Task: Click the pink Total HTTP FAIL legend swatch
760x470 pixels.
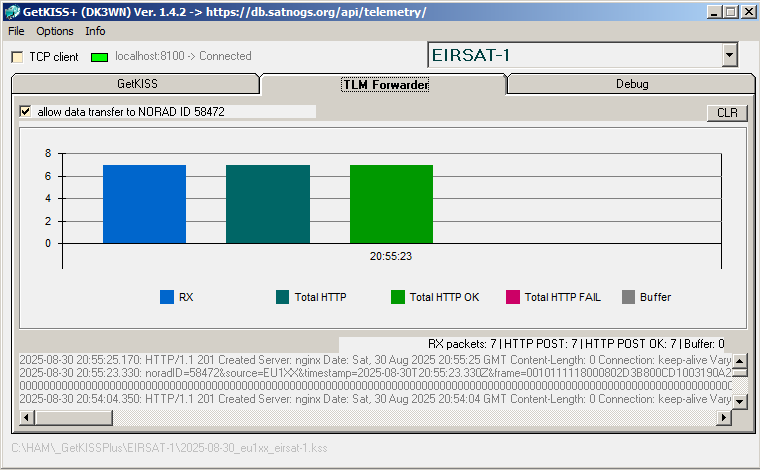Action: (513, 297)
